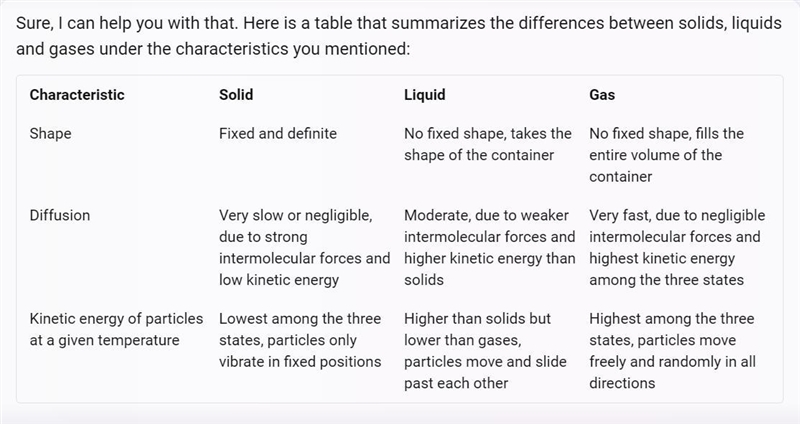Click the Kinetic energy of particles row label
Image resolution: width=800 pixels, height=424 pixels.
116,330
